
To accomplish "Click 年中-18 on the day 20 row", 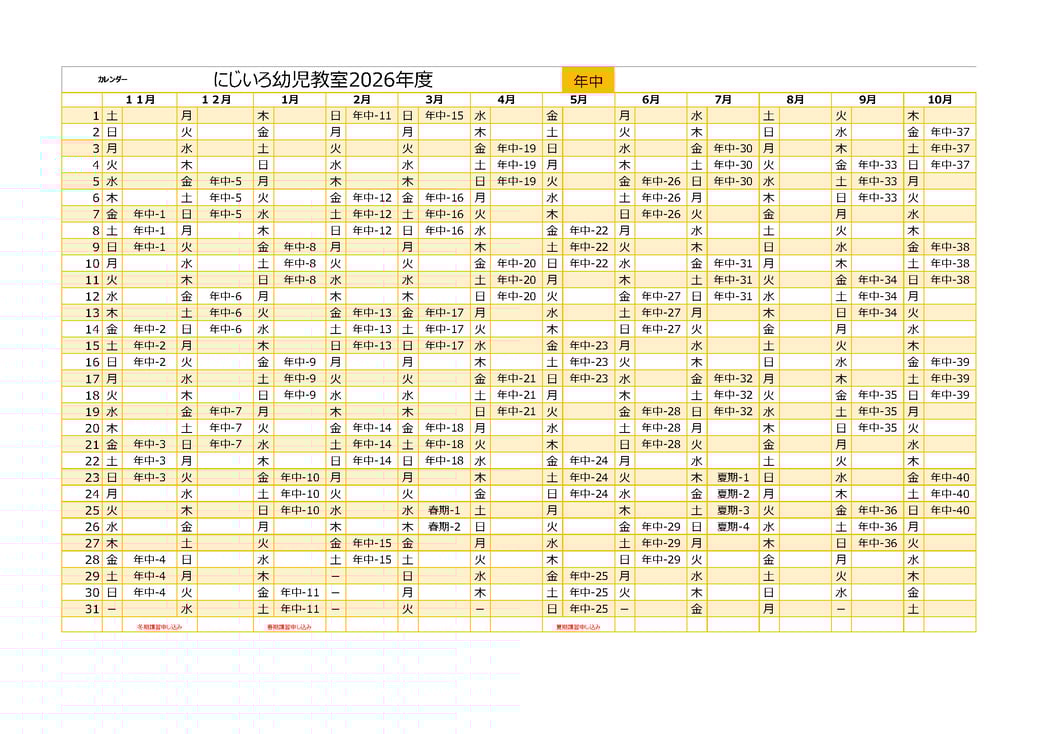I will click(444, 428).
